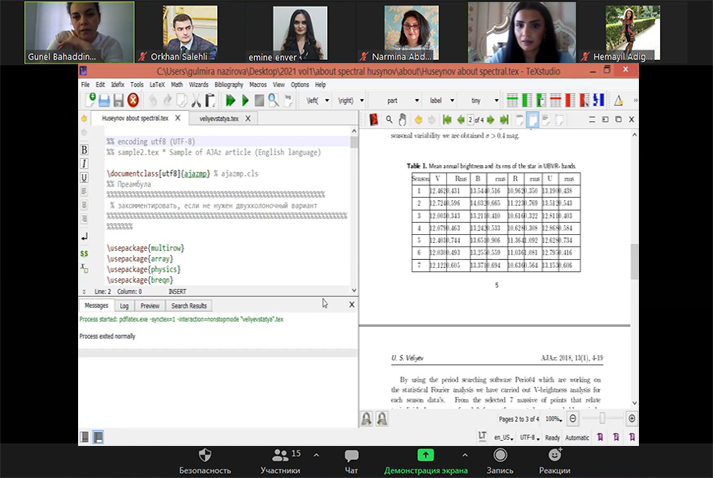Insert a newline with the return arrow icon
The height and width of the screenshot is (478, 713).
coord(84,236)
